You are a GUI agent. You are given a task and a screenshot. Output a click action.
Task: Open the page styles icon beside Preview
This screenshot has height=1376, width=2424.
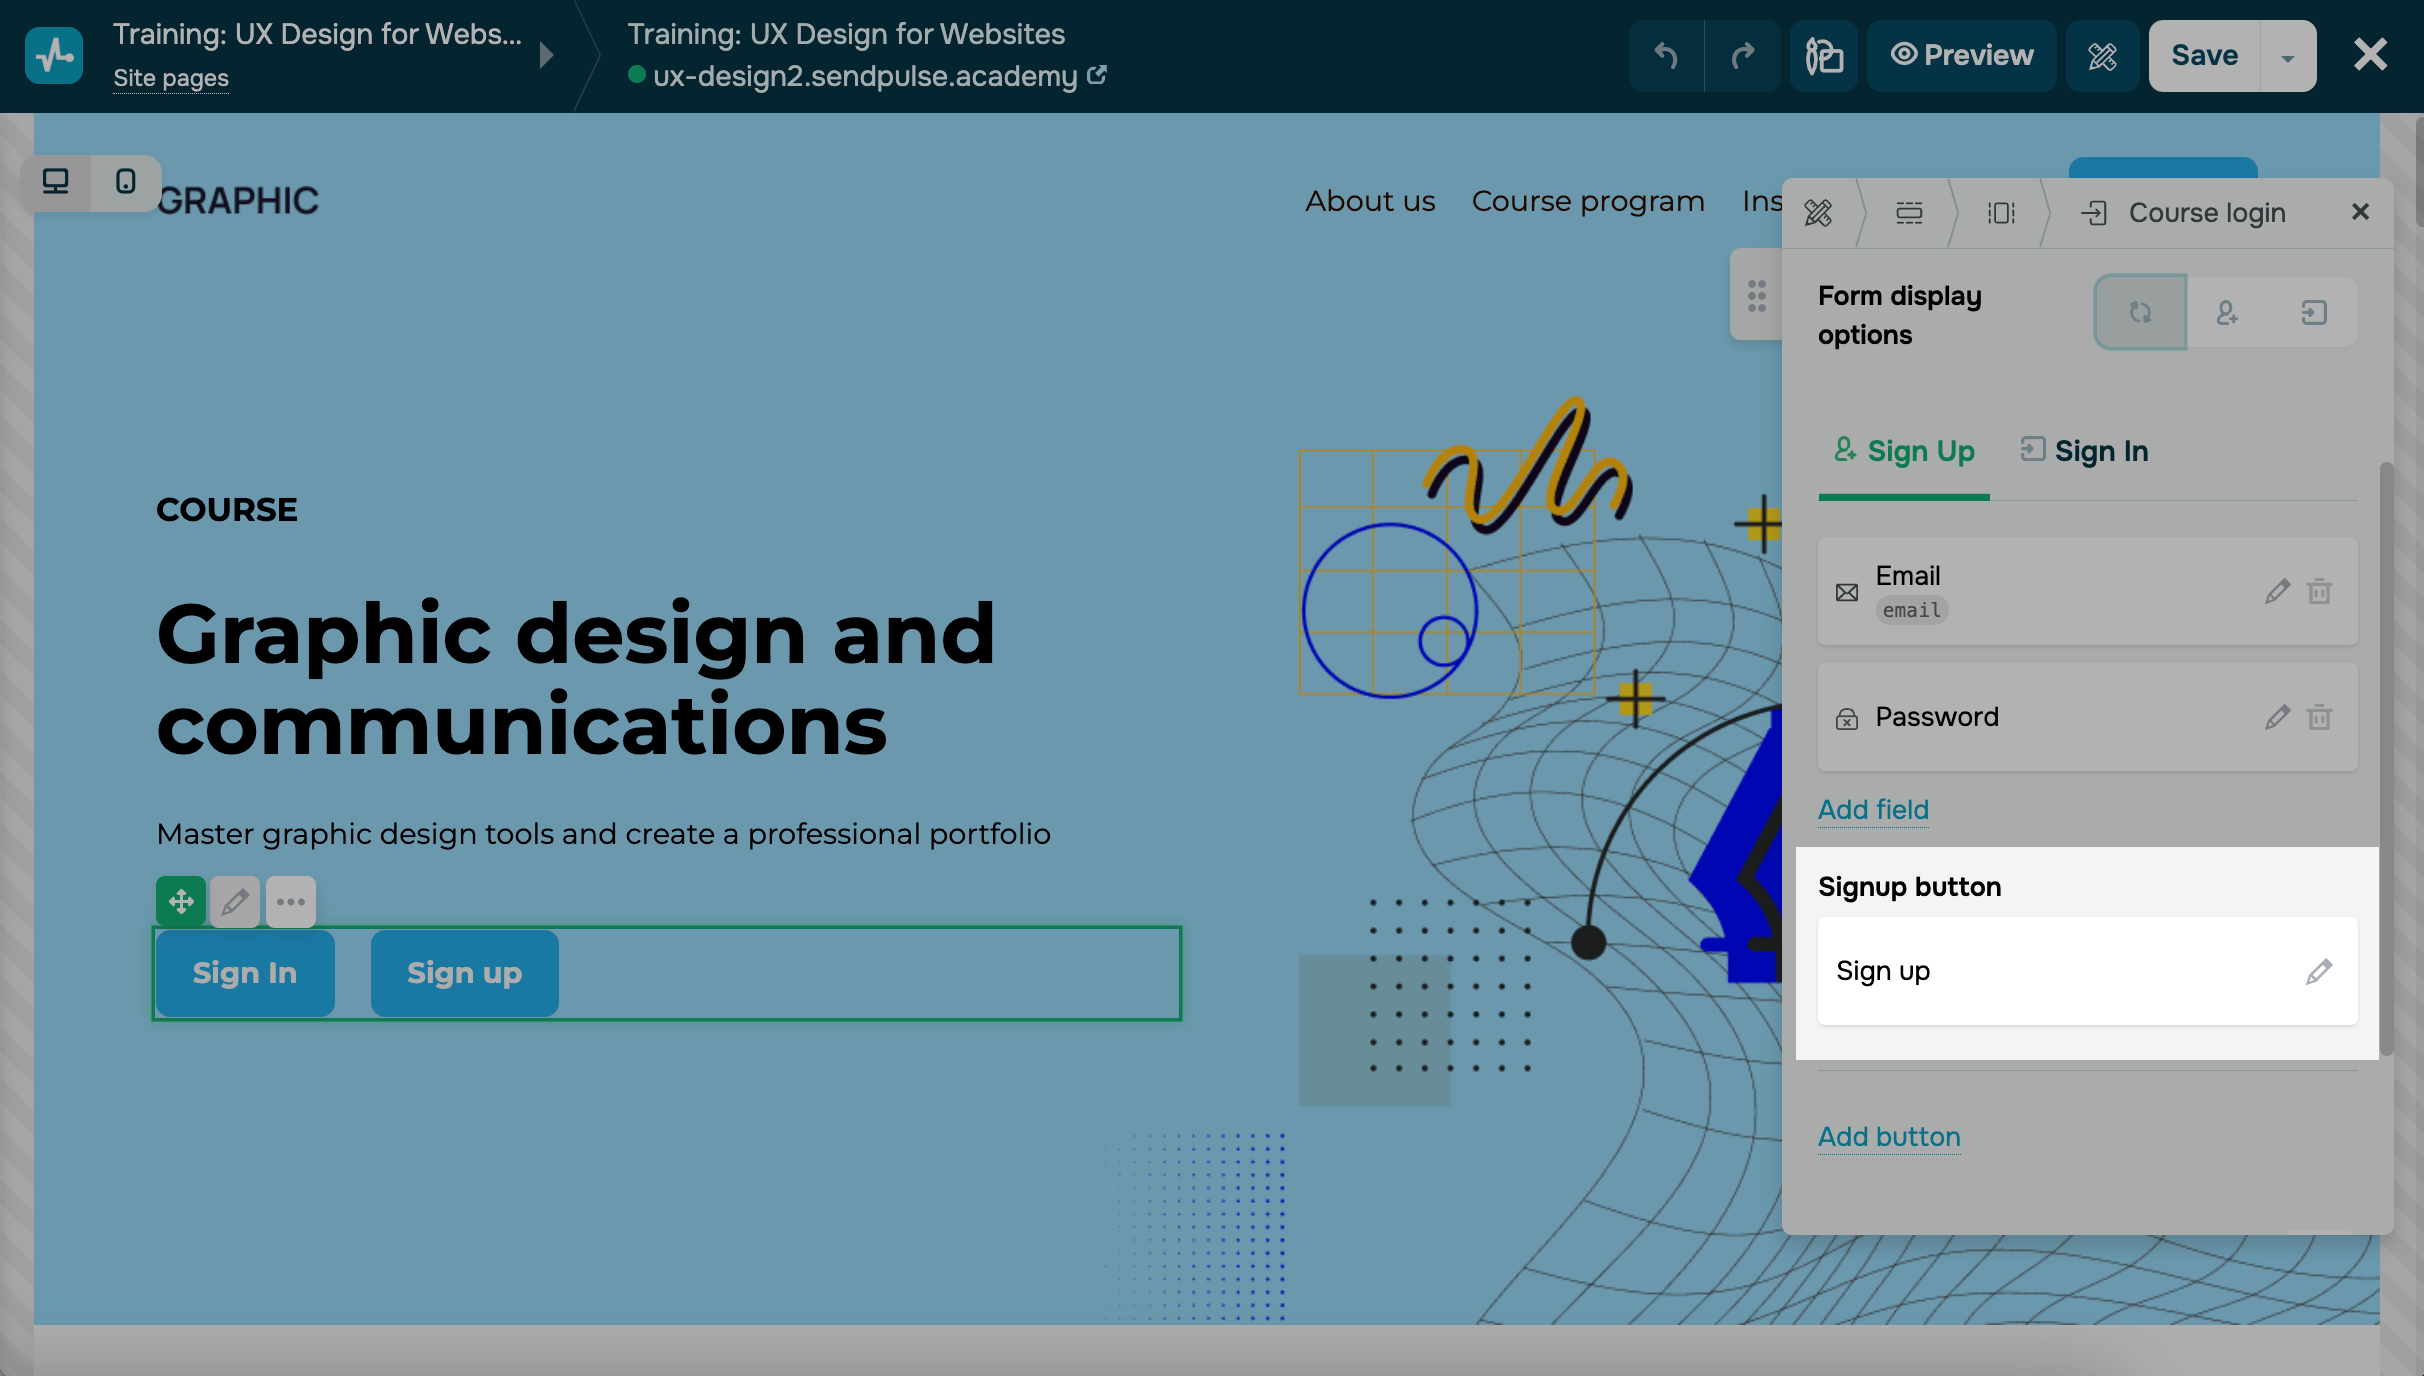point(1824,56)
